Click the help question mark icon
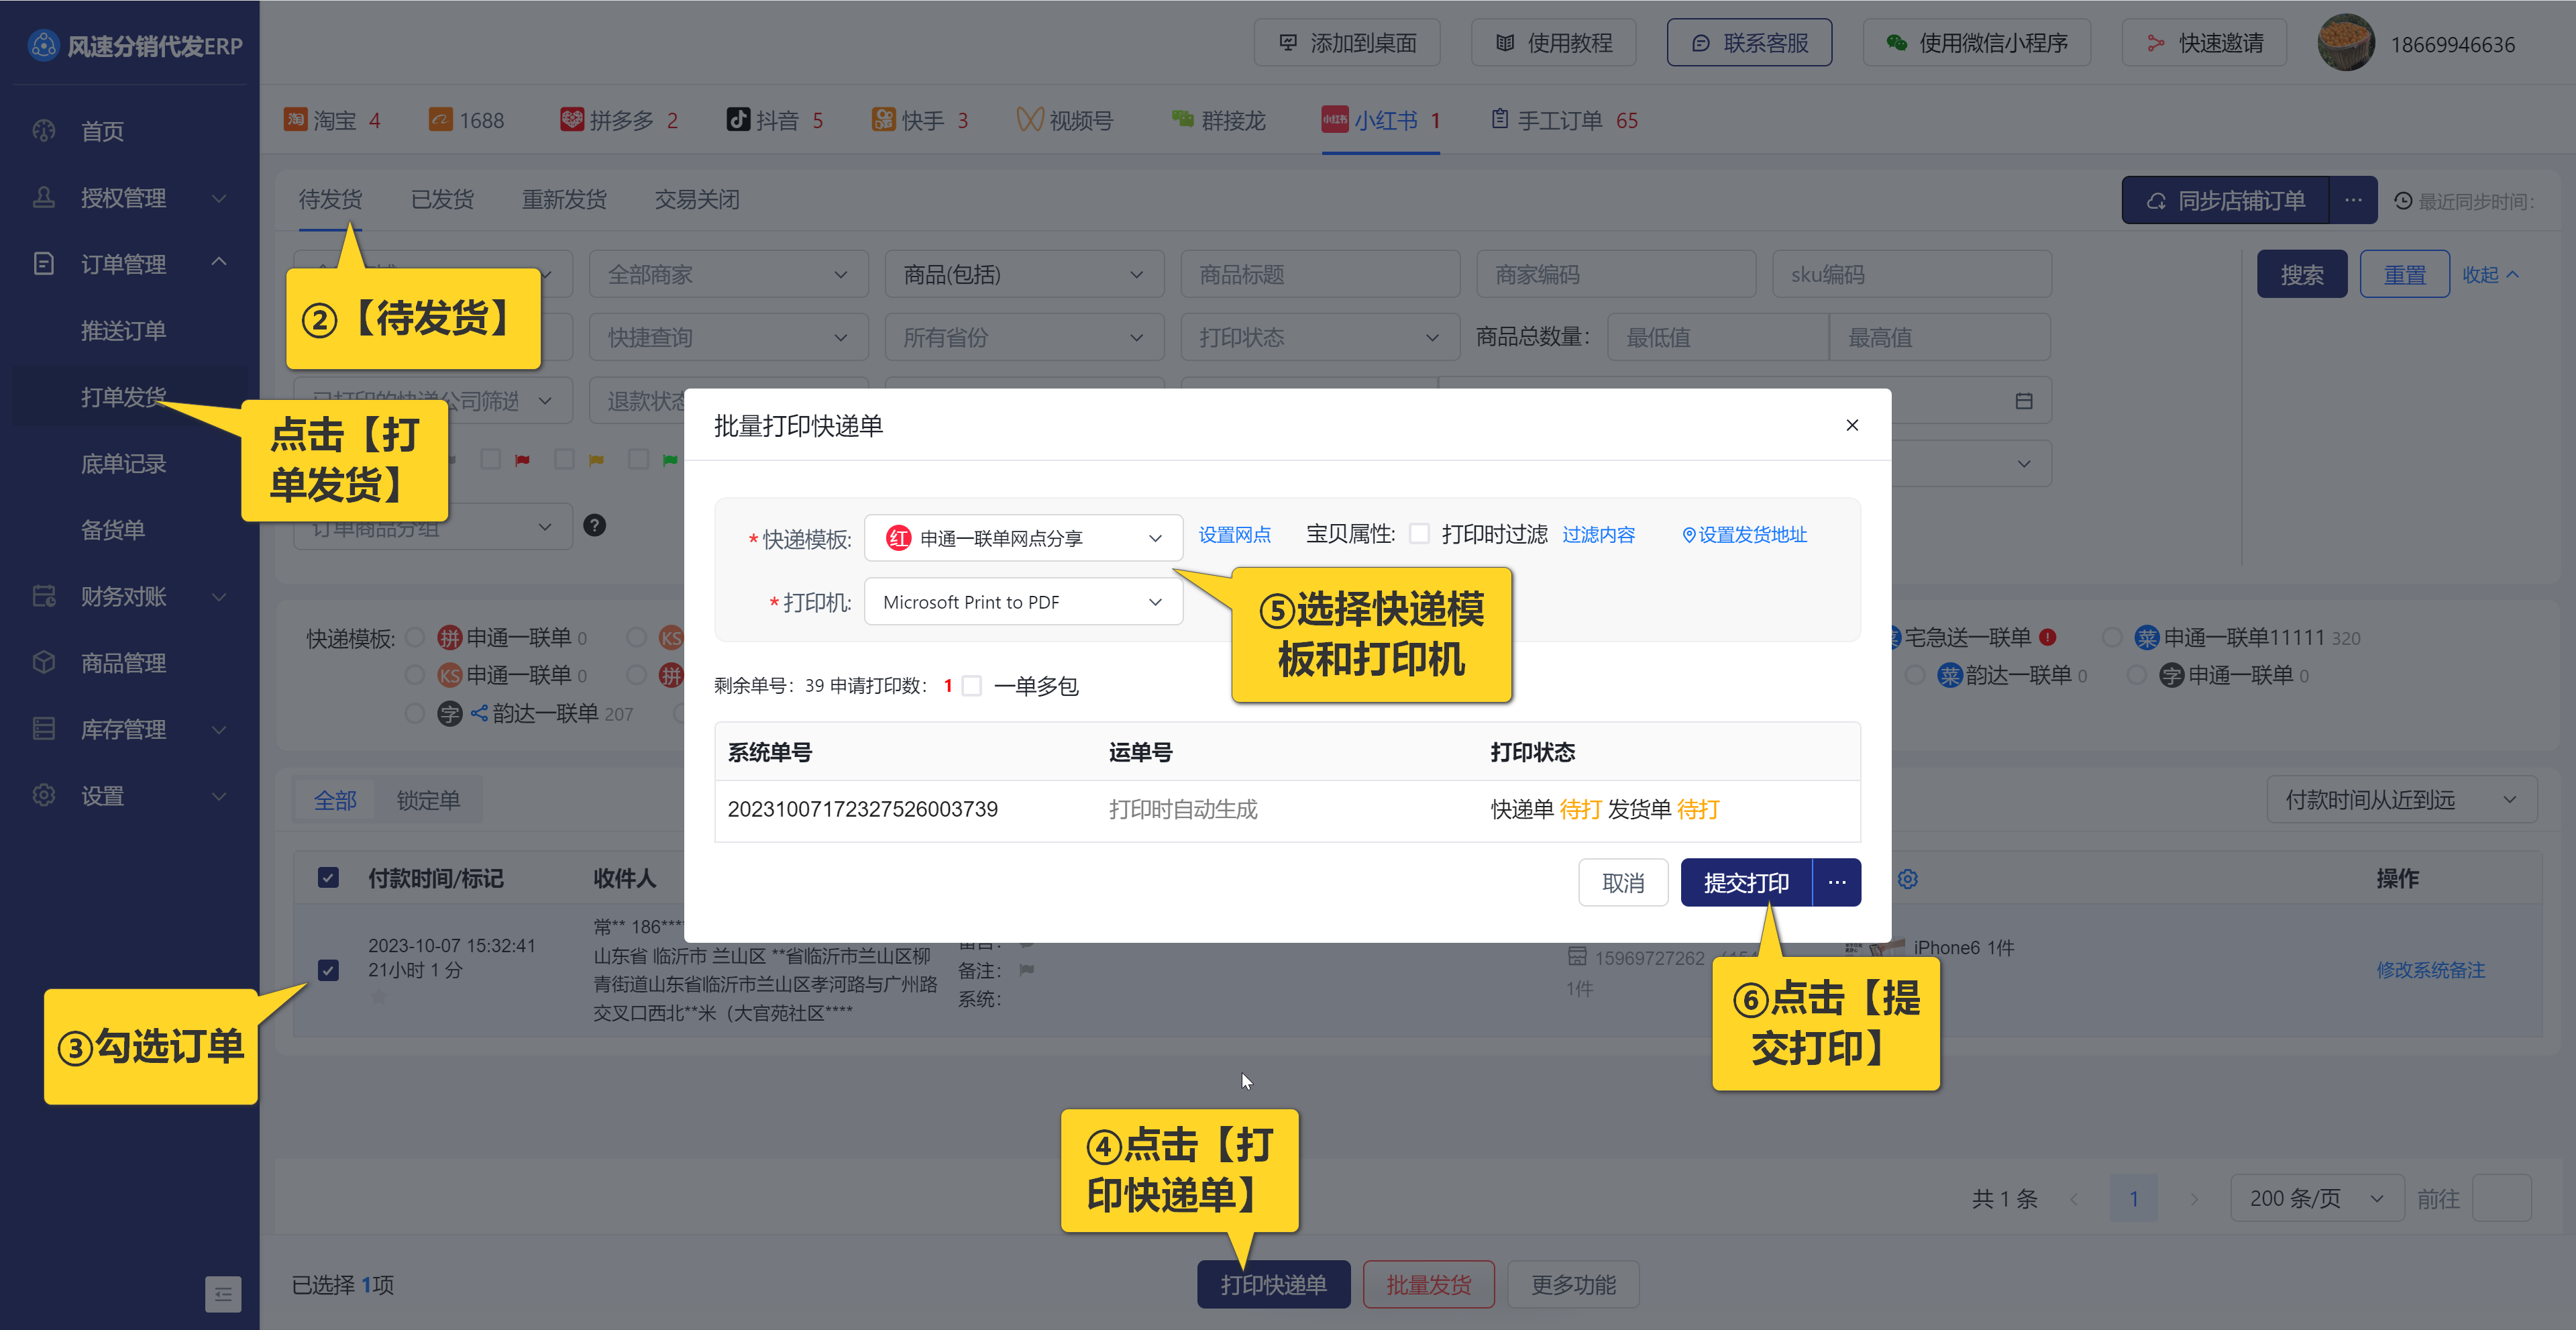Screen dimensions: 2576x1330 pyautogui.click(x=594, y=525)
